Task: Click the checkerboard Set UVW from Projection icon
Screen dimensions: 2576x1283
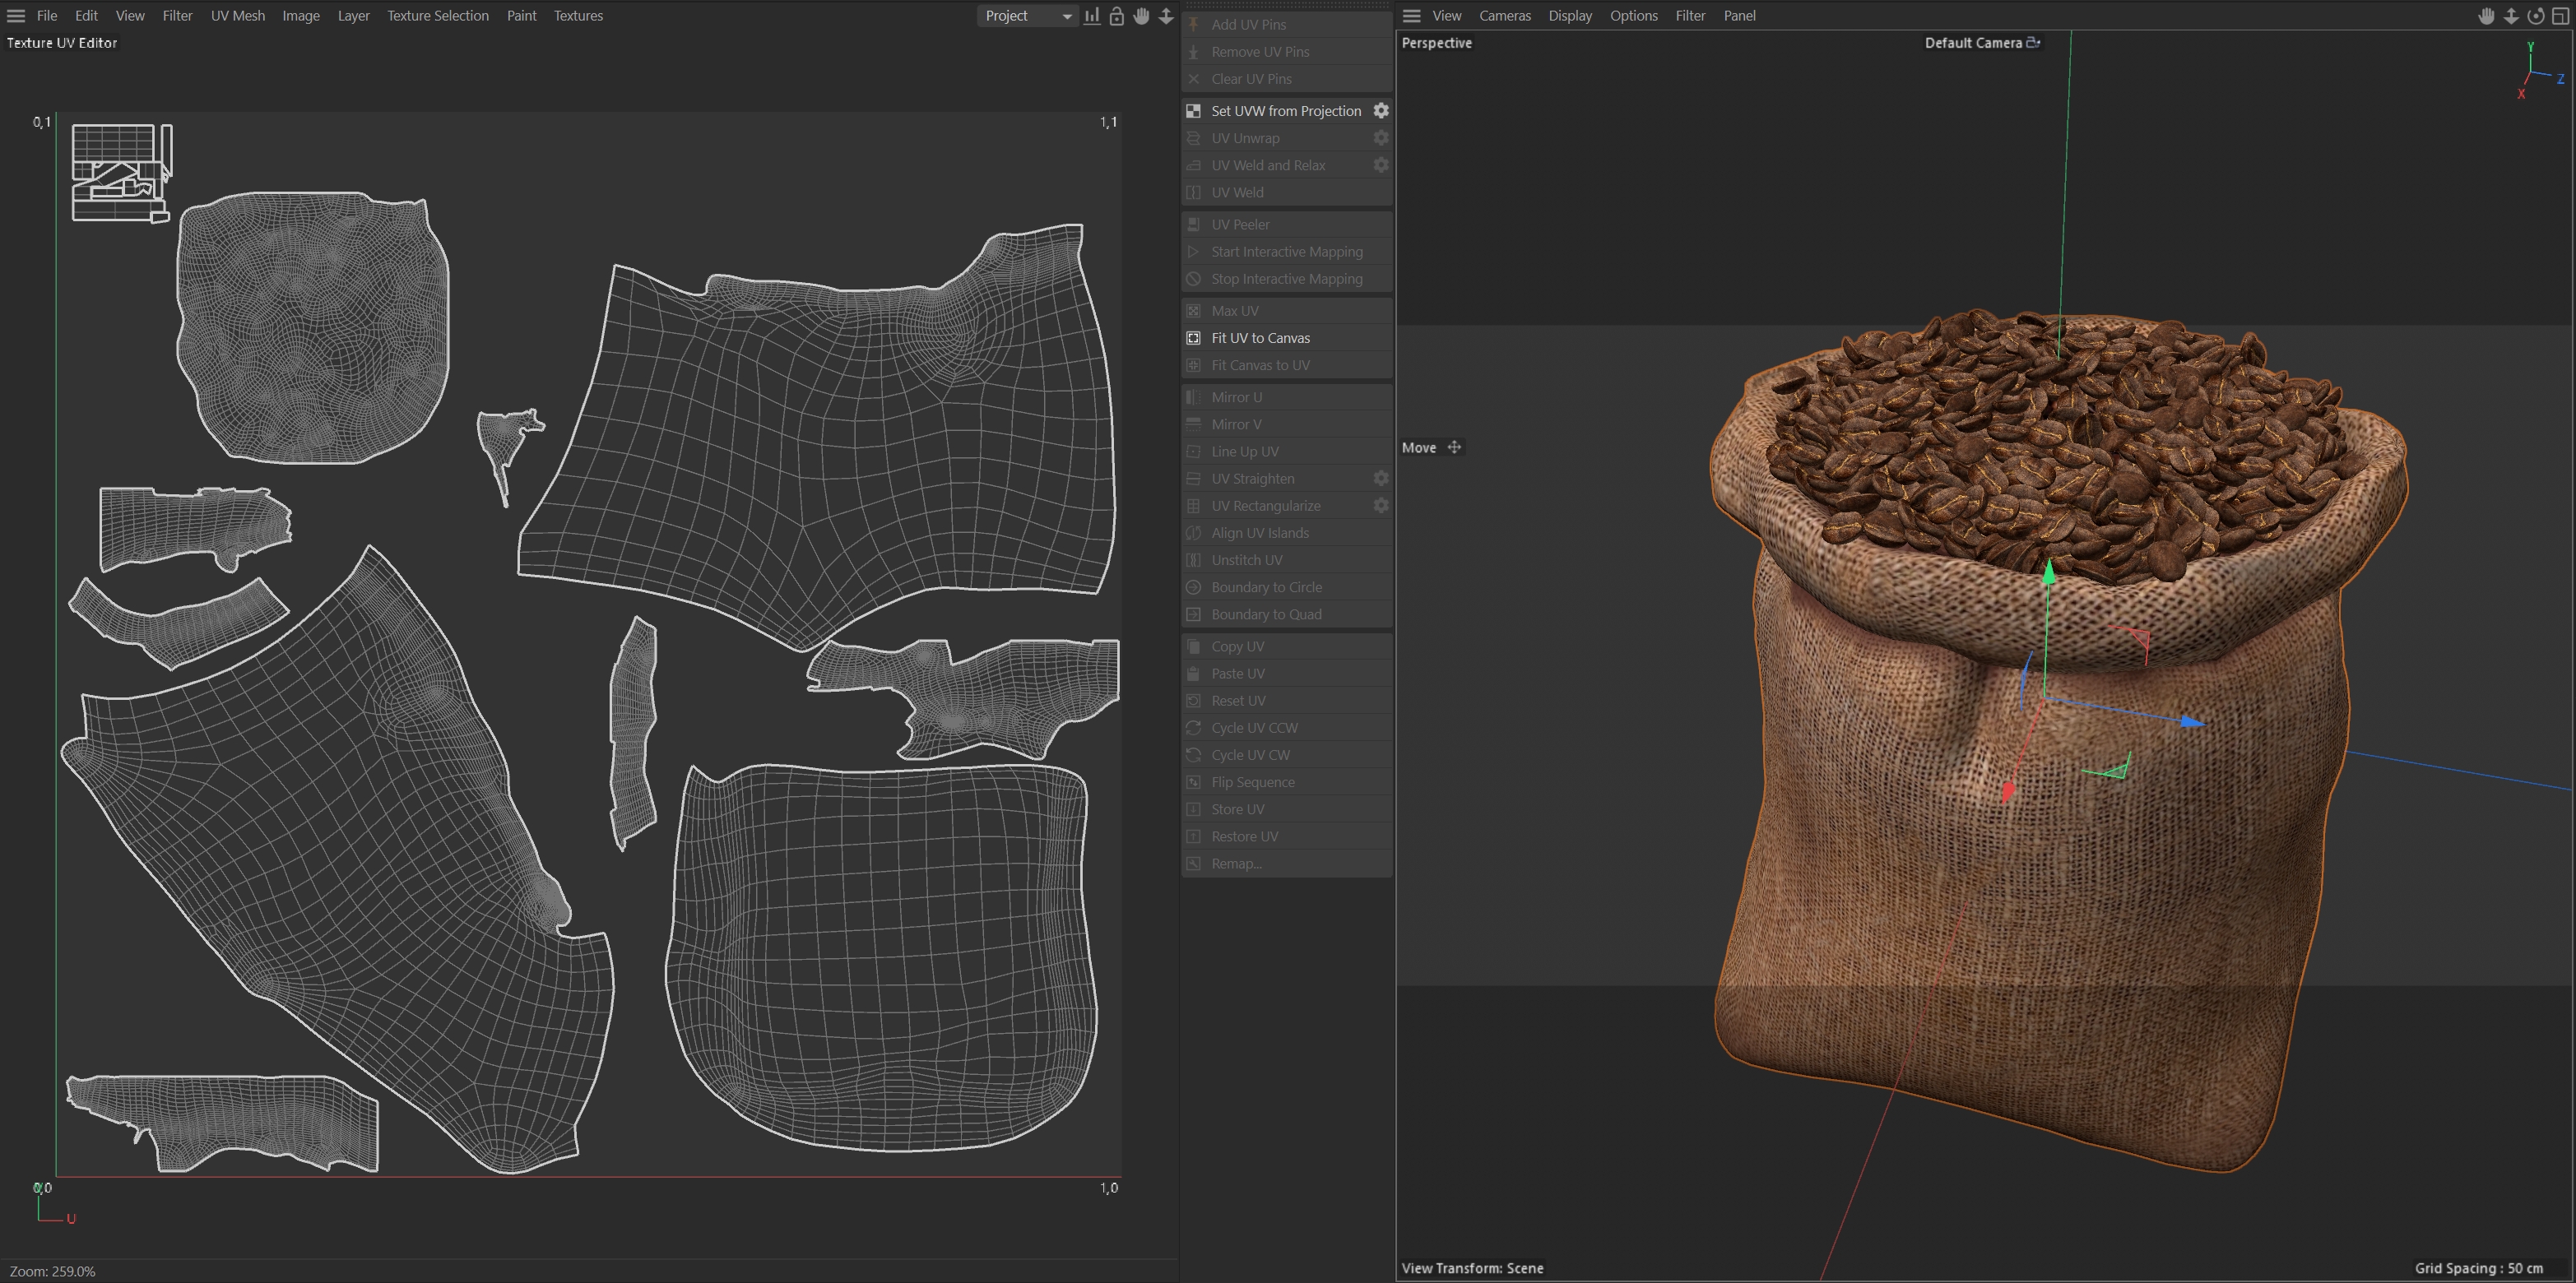Action: point(1193,111)
